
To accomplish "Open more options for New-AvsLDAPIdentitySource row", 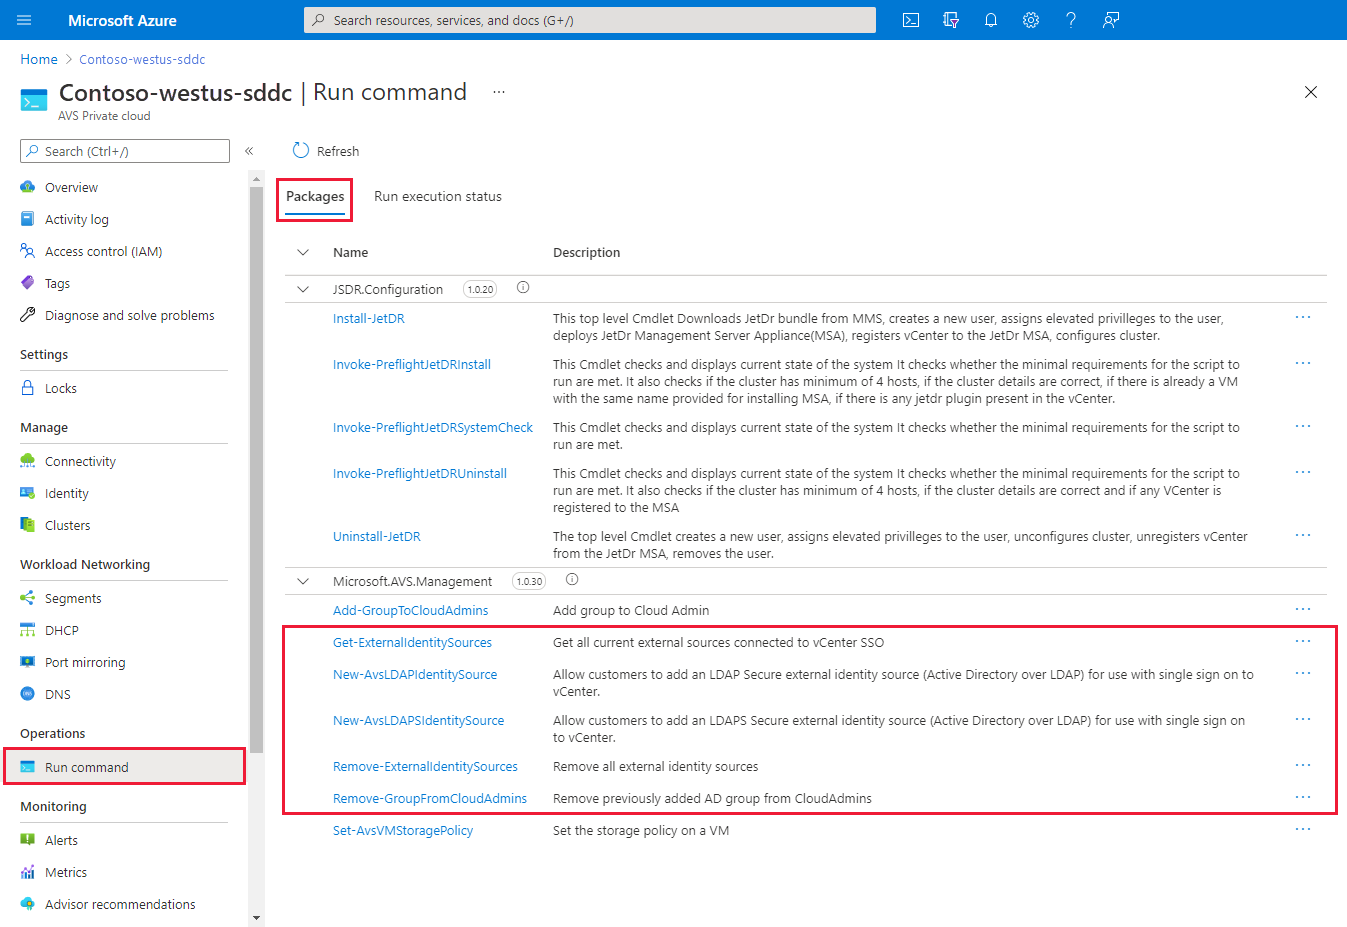I will [1303, 673].
